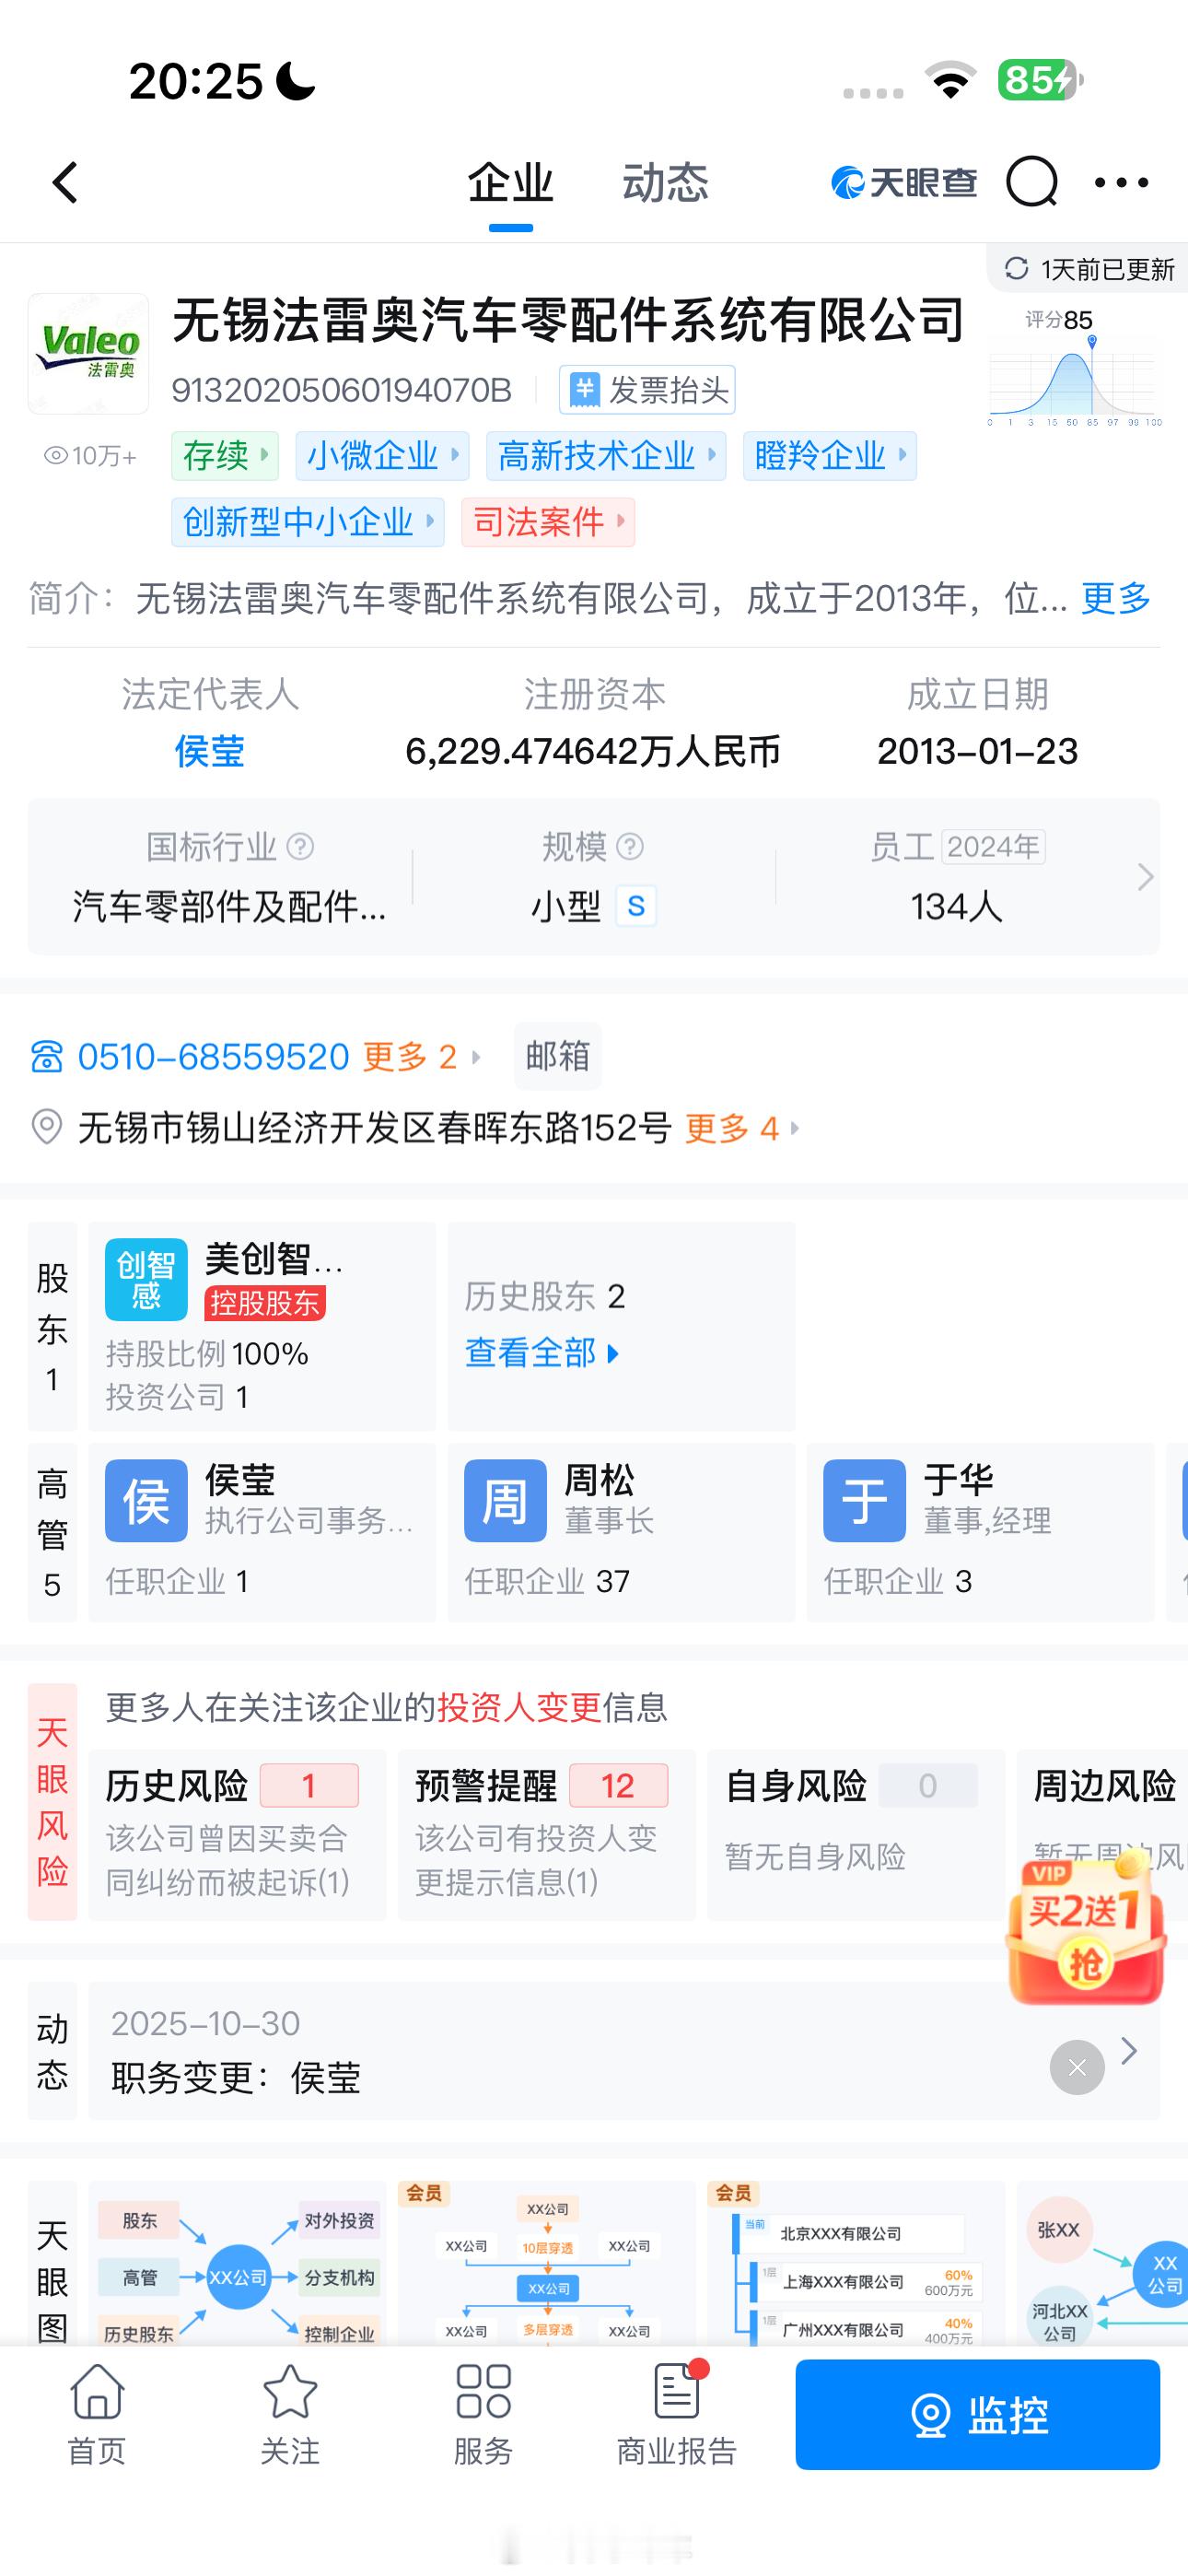Tap 更多 to expand the 简介

pyautogui.click(x=1116, y=598)
